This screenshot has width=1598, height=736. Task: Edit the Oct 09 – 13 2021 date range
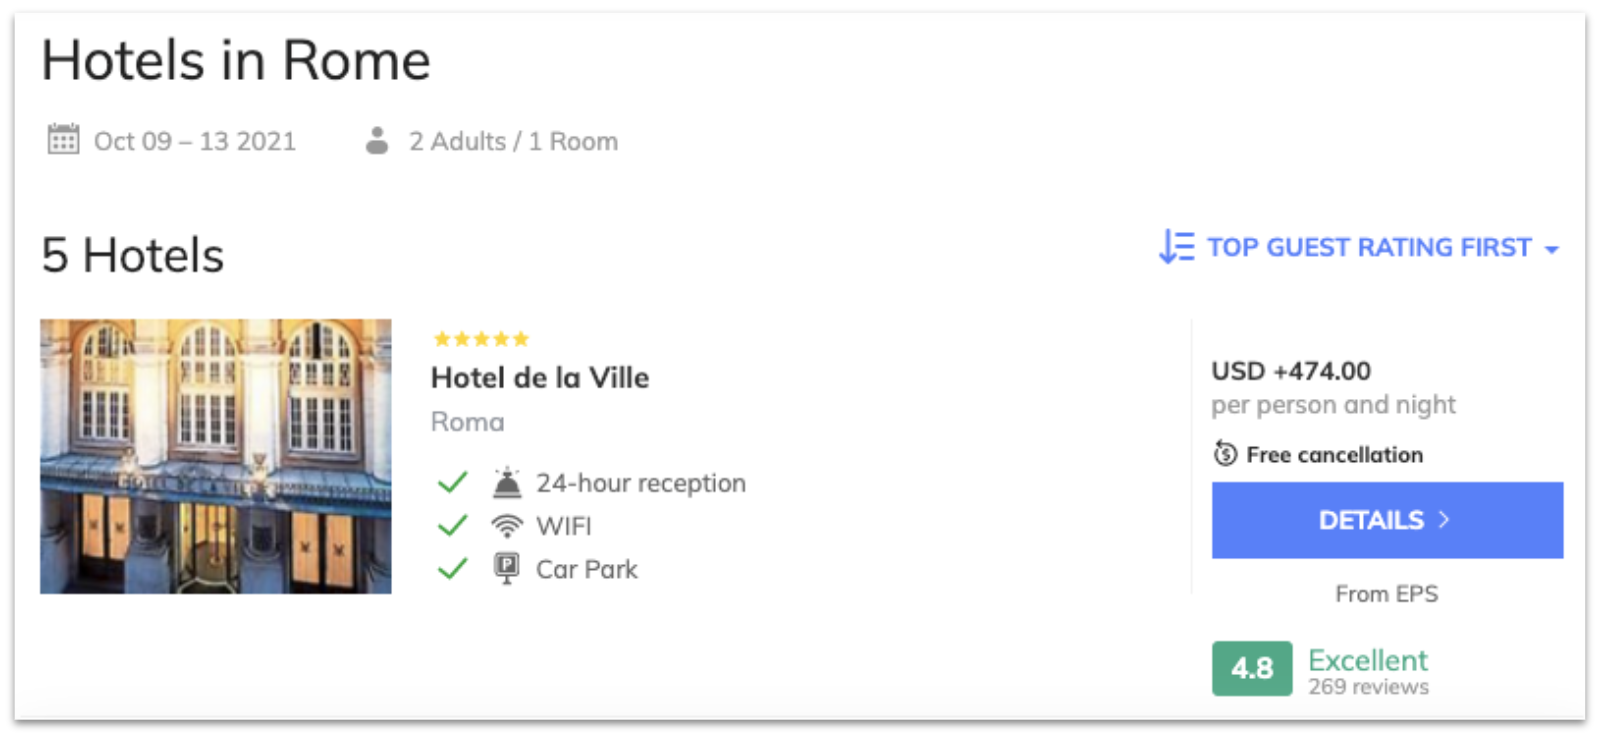pyautogui.click(x=195, y=141)
